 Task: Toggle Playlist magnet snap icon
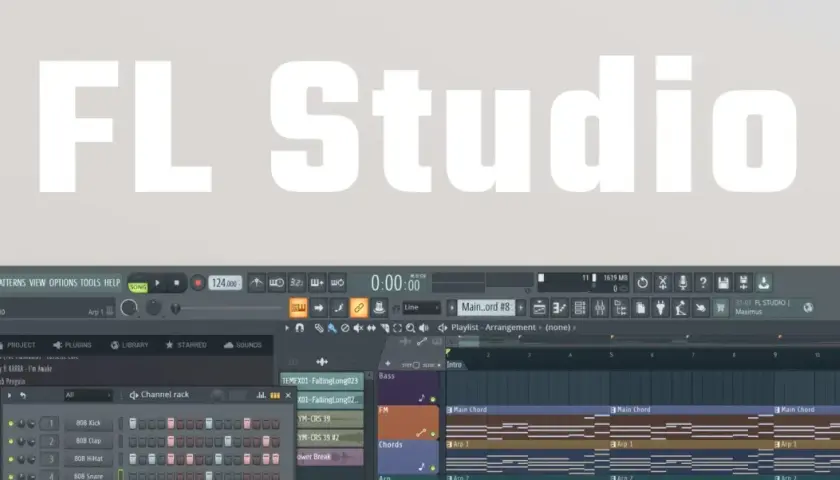tap(299, 328)
